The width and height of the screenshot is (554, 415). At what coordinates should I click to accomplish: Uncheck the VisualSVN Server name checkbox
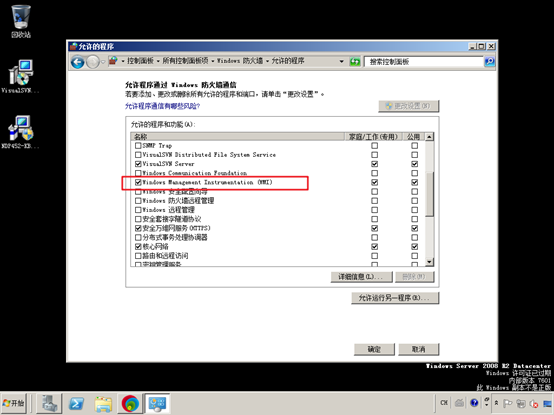click(138, 164)
